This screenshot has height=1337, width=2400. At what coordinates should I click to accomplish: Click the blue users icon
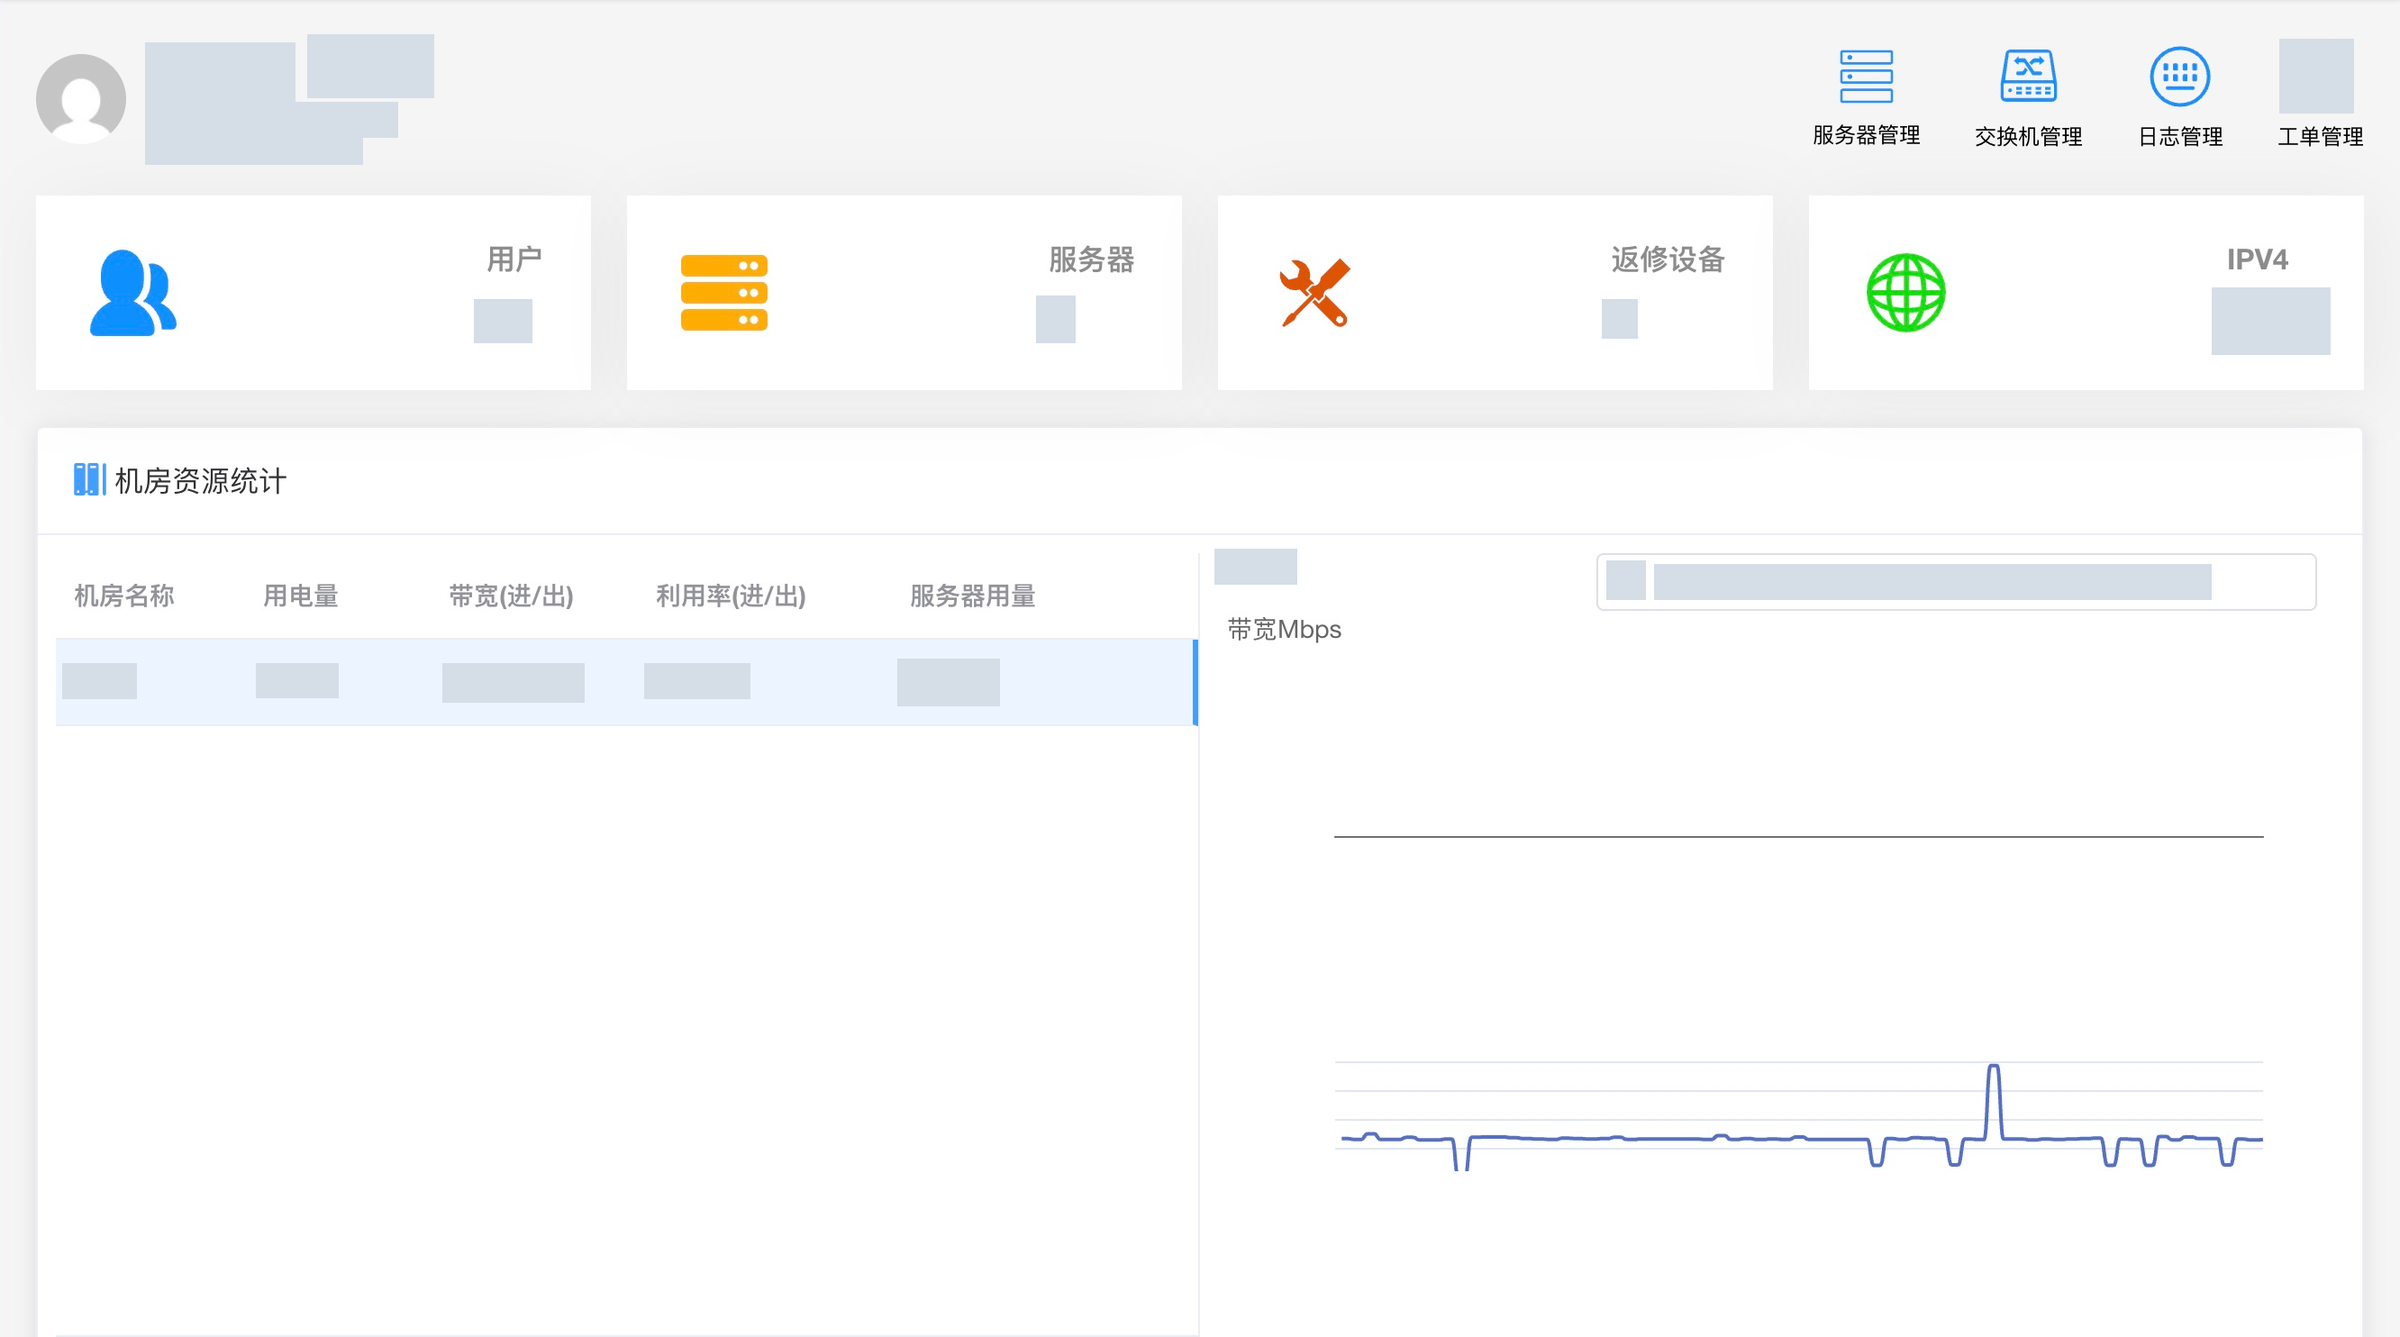click(x=133, y=293)
